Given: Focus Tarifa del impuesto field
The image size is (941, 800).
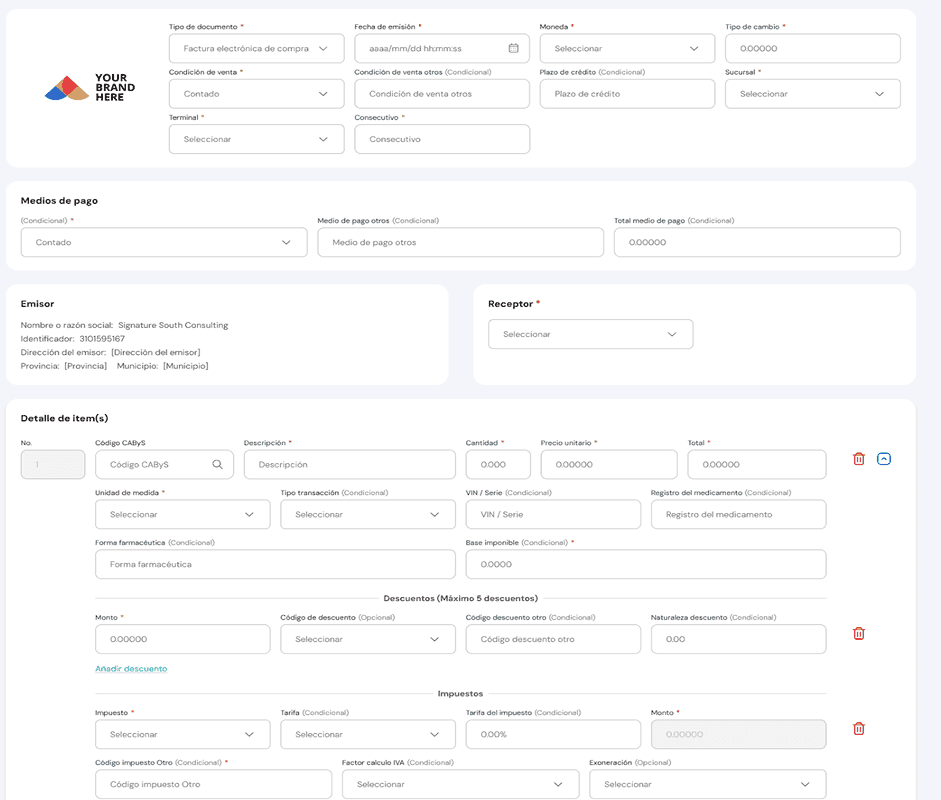Looking at the screenshot, I should tap(553, 735).
